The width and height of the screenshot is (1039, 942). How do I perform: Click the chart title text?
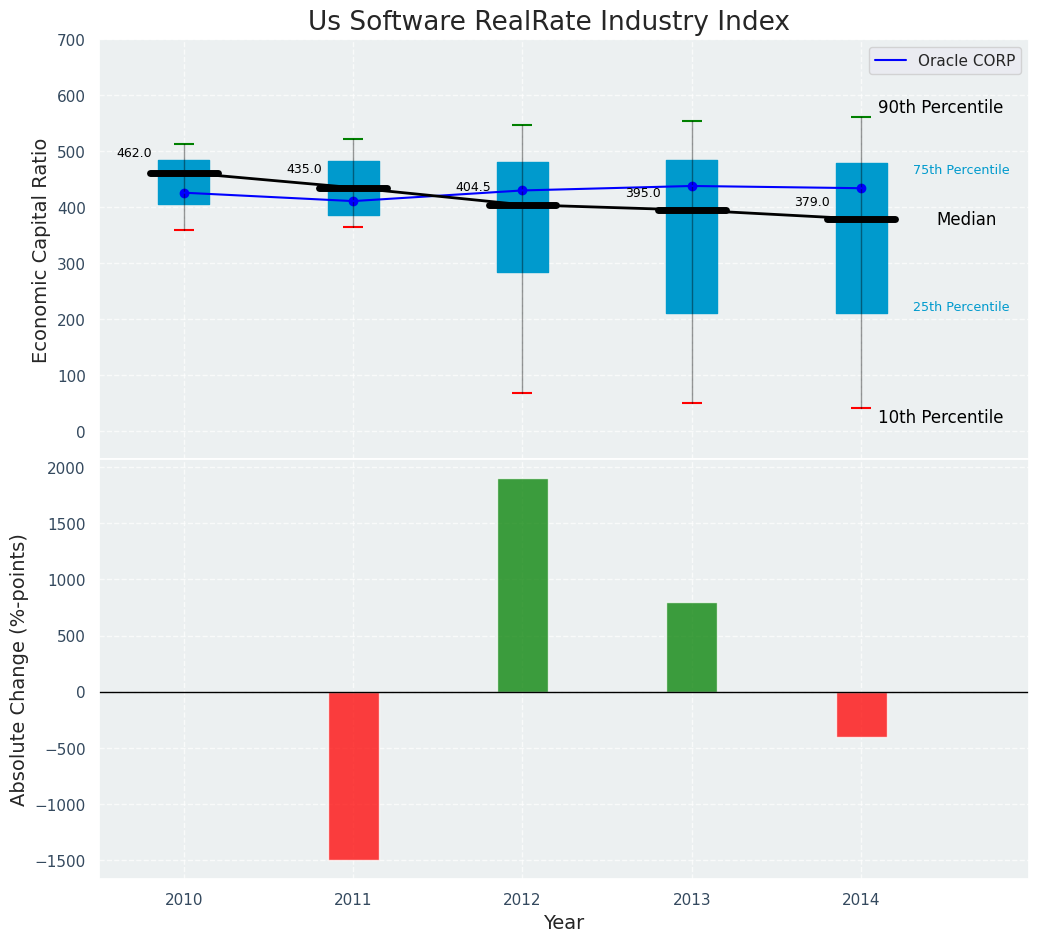click(x=548, y=22)
